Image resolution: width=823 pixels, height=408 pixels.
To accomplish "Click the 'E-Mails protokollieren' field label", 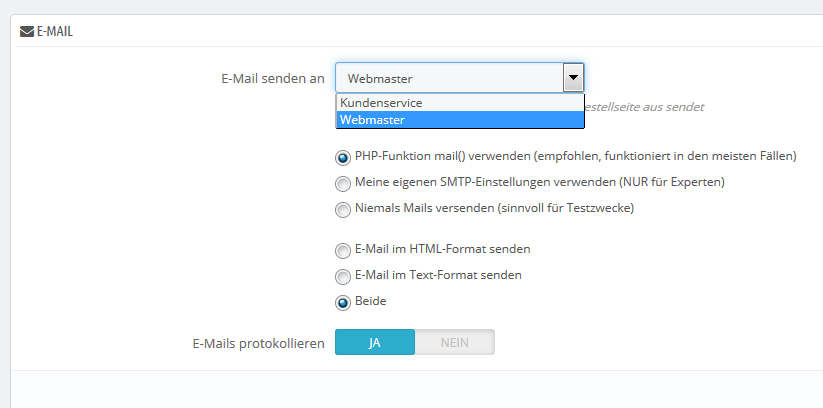I will 258,343.
